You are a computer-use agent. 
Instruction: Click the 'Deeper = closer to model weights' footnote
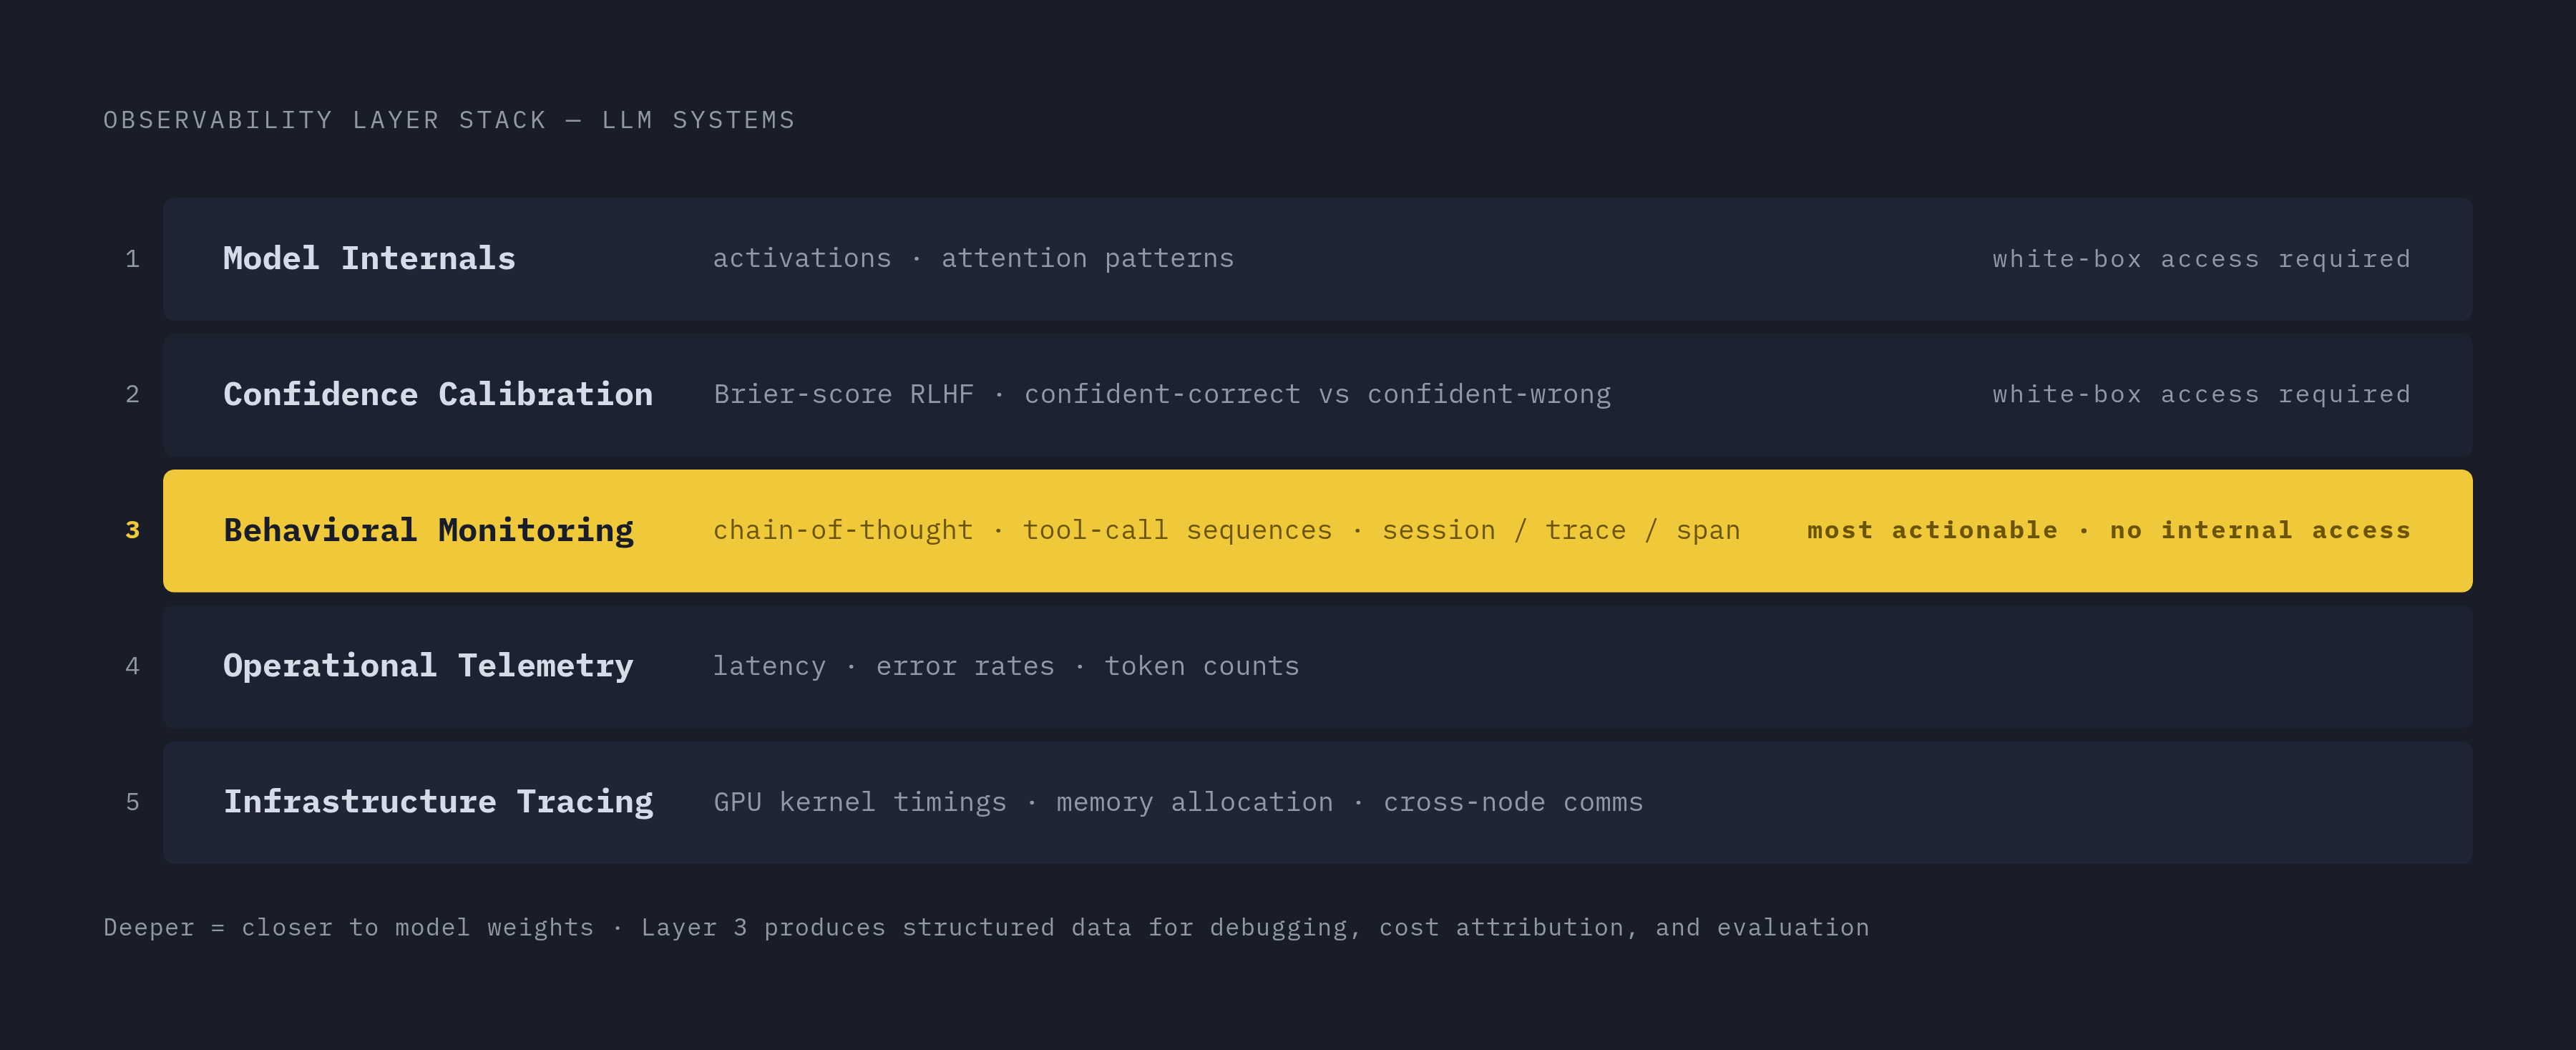click(x=348, y=927)
